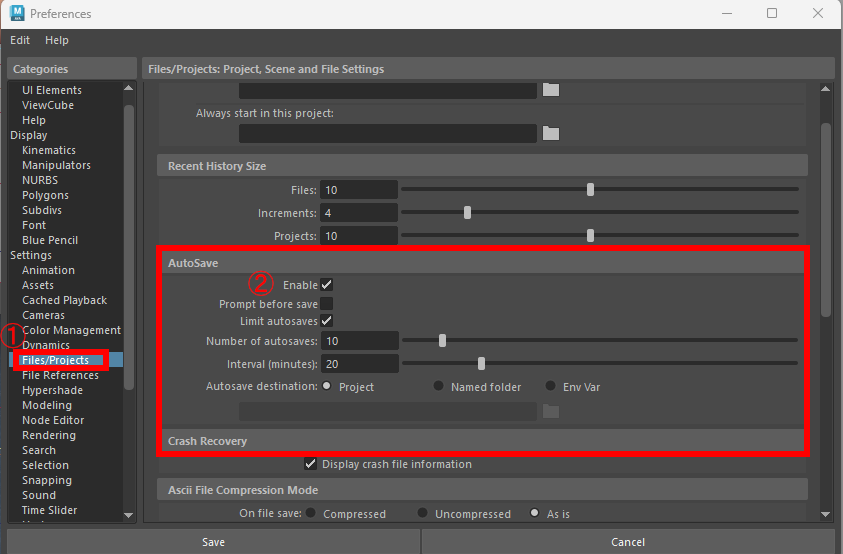Click the Save button

[213, 542]
